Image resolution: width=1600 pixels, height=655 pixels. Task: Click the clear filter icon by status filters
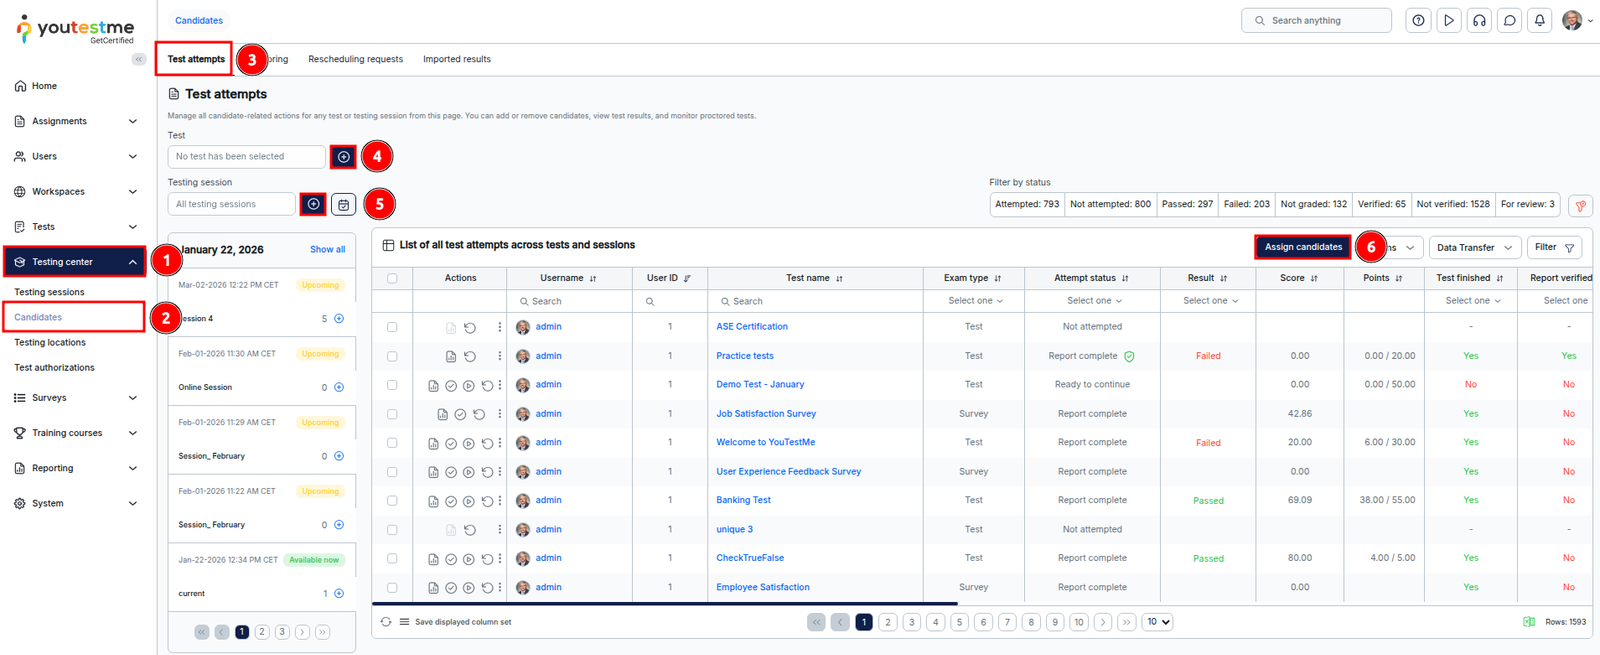pos(1580,205)
